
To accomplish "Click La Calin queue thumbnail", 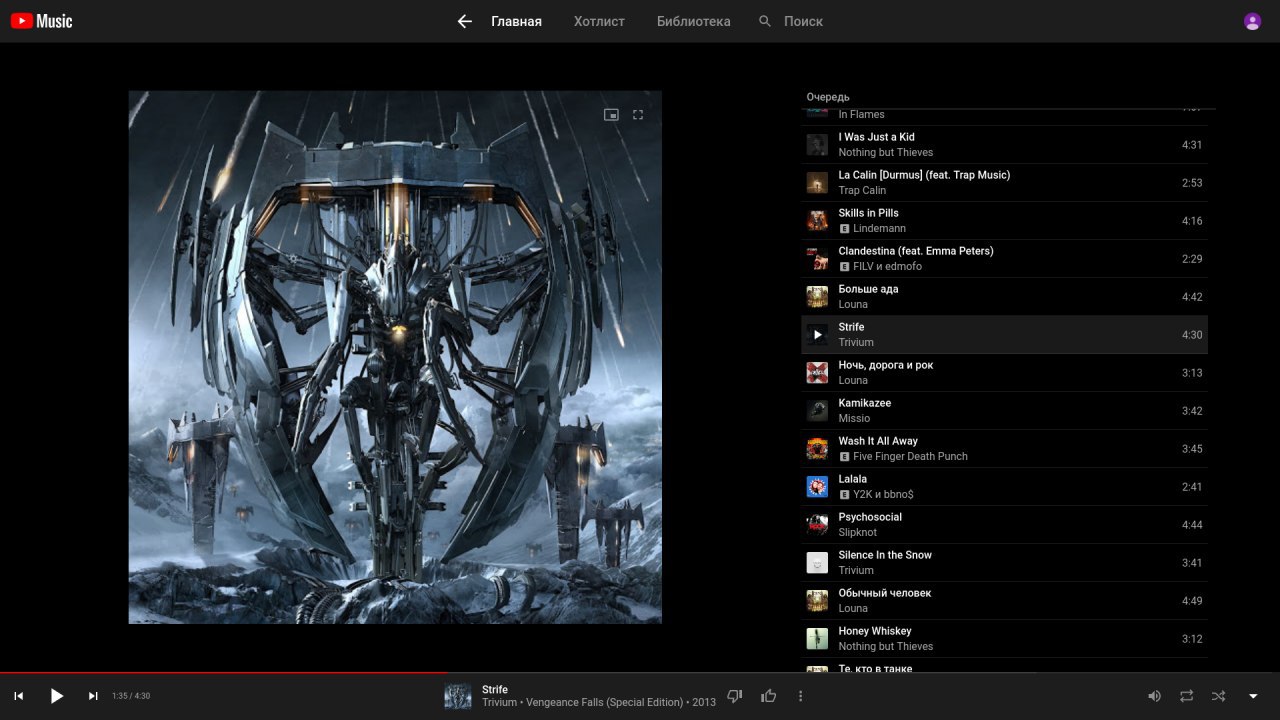I will (x=817, y=183).
